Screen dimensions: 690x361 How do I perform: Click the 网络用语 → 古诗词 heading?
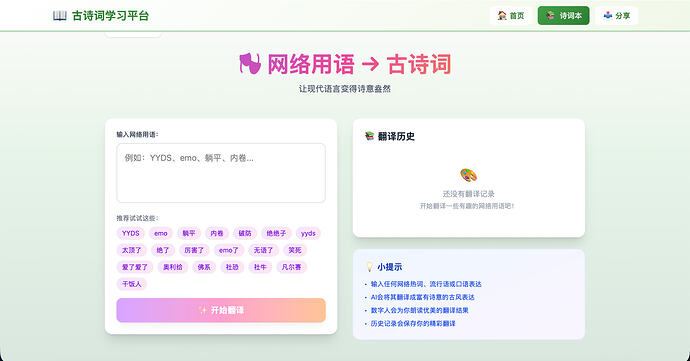[359, 64]
